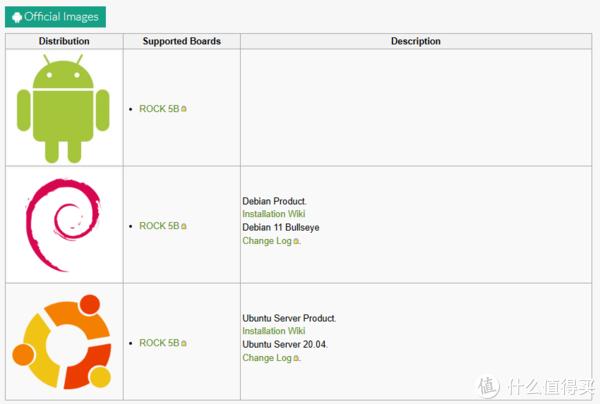Click lock icon beside Android ROCK 5B

[184, 109]
